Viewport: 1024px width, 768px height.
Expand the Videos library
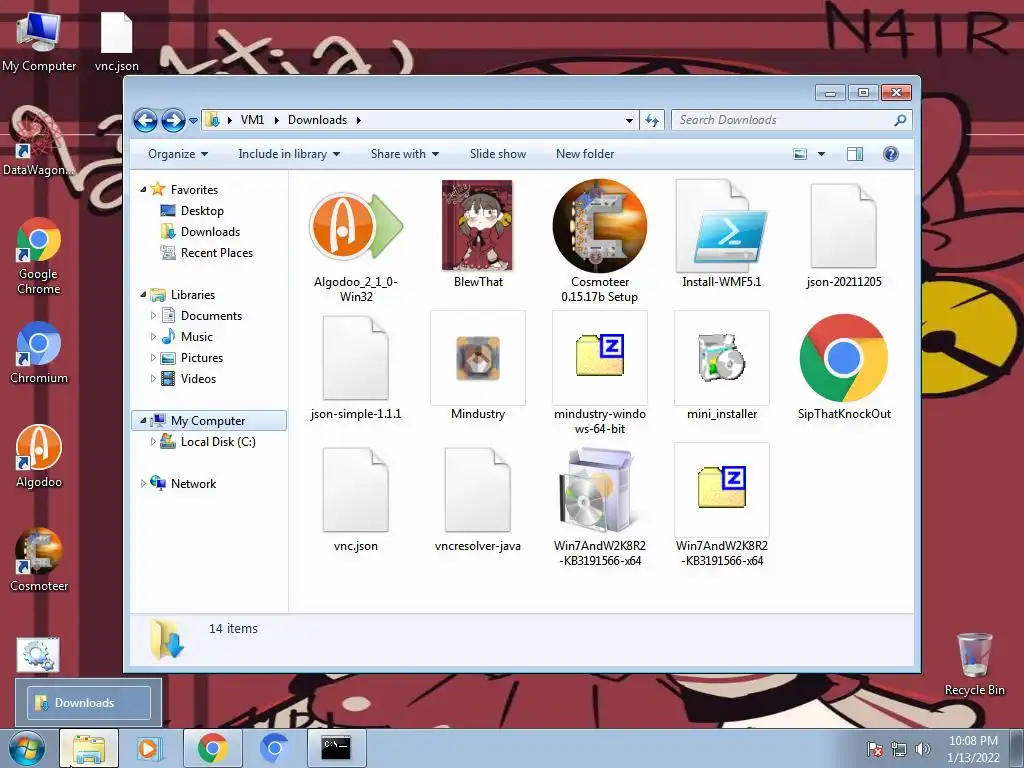coord(153,379)
